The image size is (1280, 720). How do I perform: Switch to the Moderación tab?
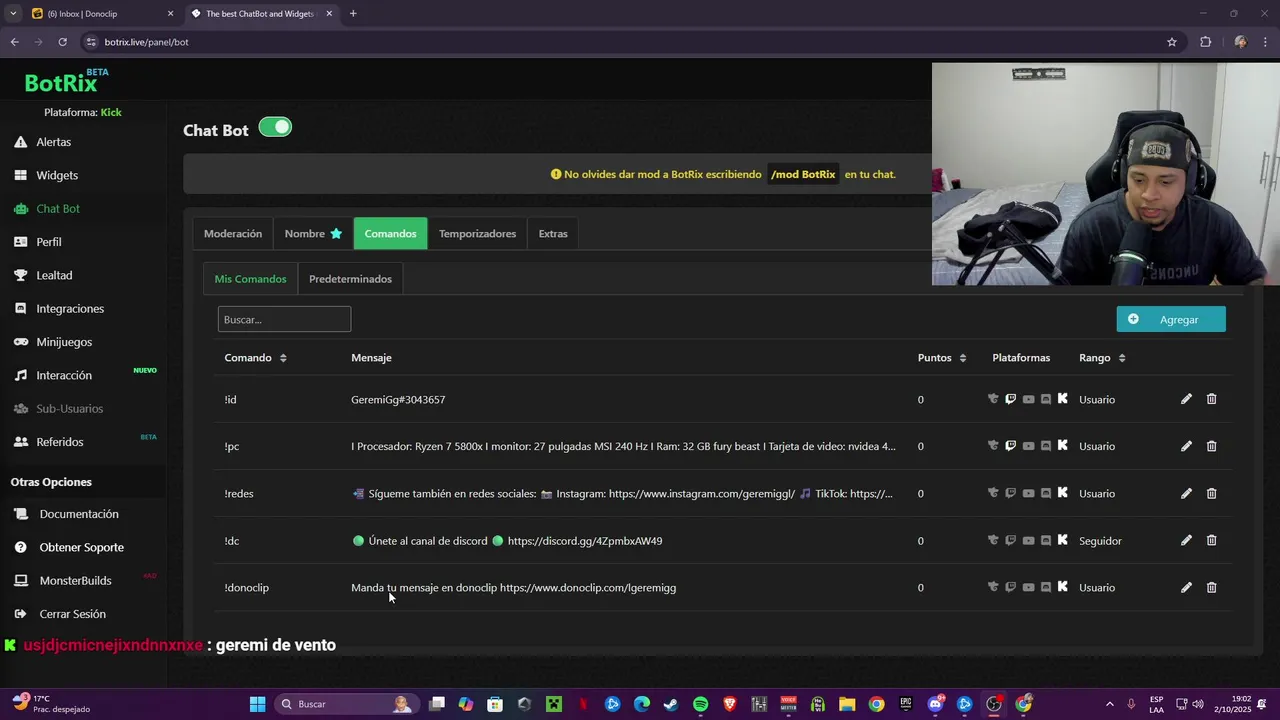coord(233,233)
